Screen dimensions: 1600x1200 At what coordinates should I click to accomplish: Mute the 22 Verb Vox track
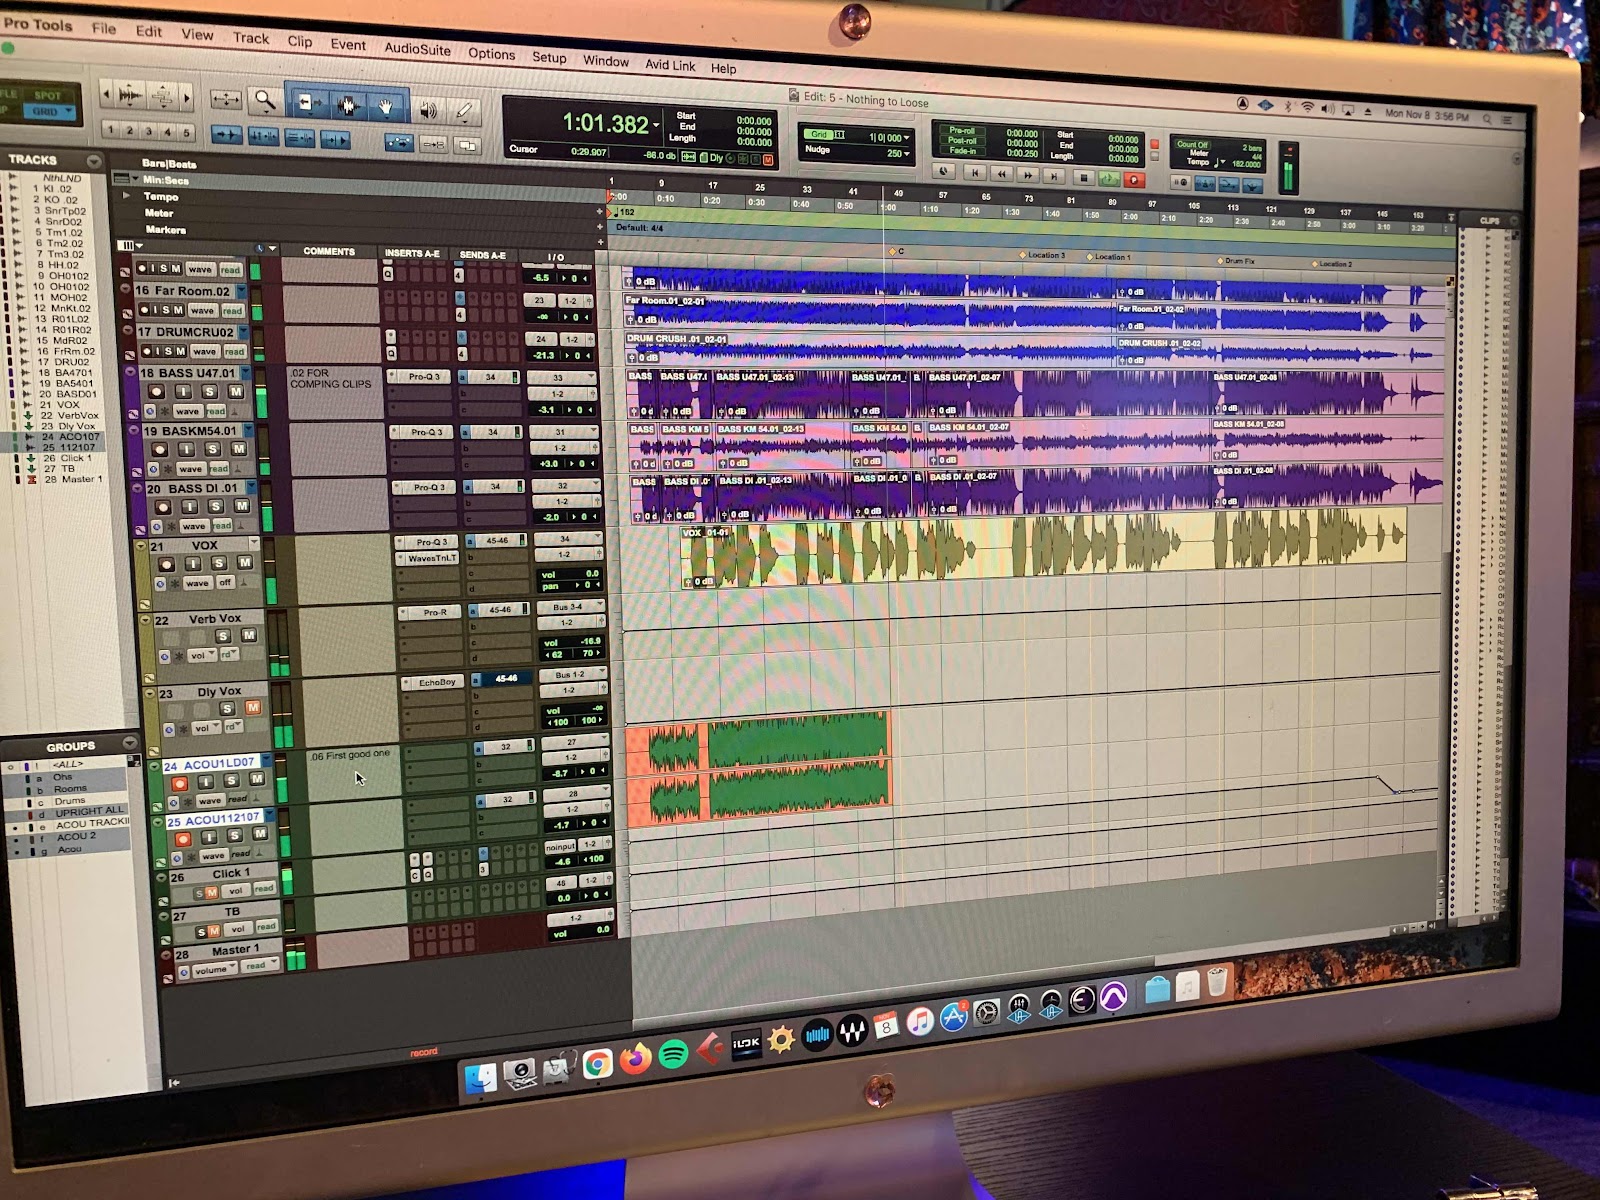(248, 635)
